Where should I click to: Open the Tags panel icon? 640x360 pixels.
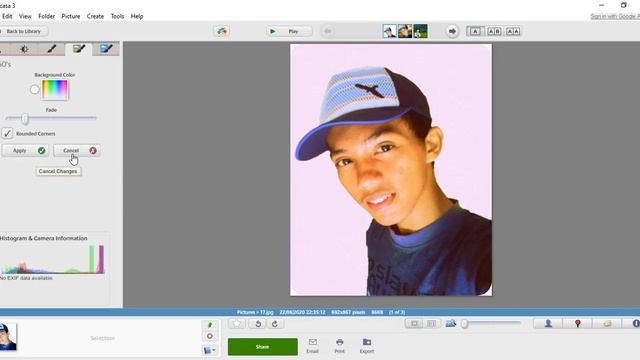607,324
